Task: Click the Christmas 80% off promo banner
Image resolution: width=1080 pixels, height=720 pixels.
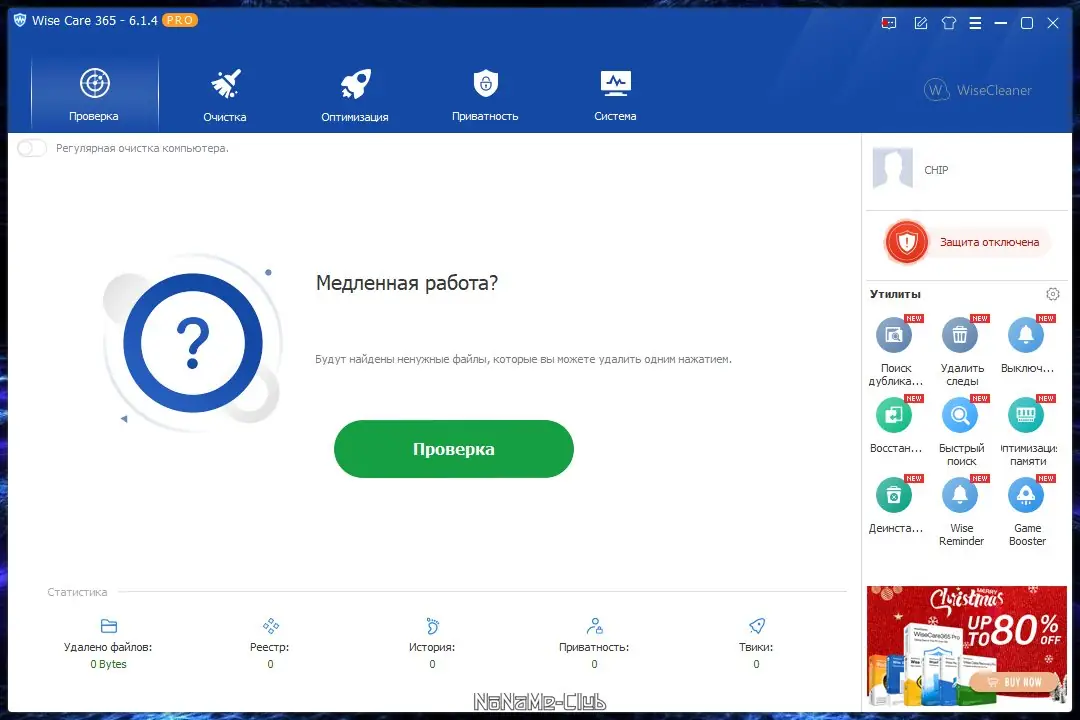Action: tap(965, 645)
